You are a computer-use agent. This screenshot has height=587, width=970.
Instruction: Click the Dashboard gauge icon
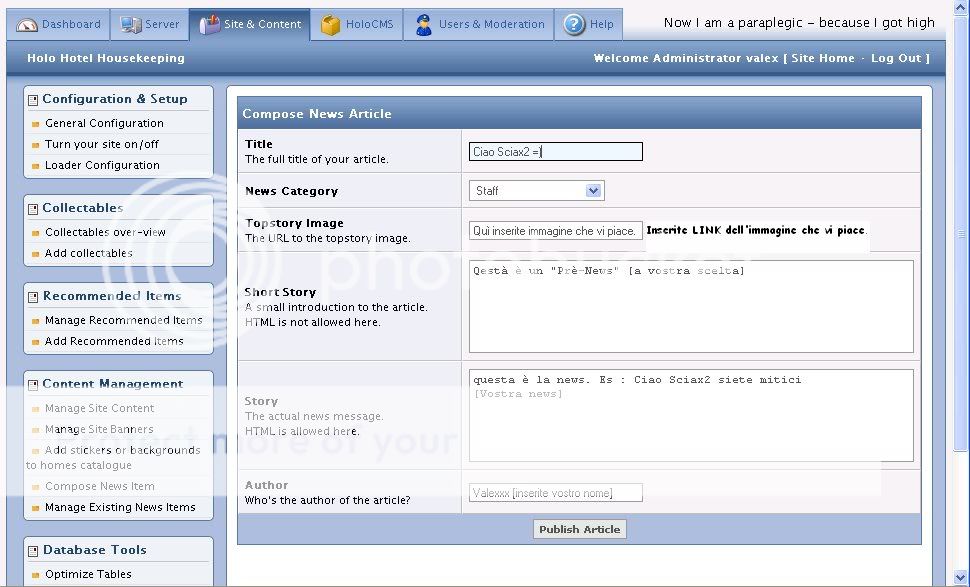pos(27,24)
